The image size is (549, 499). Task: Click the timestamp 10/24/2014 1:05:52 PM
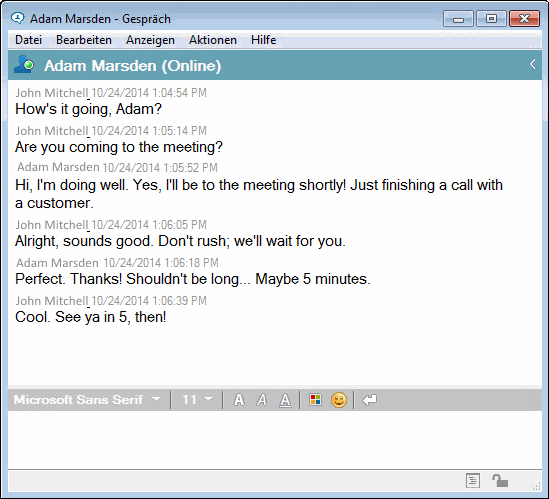click(160, 168)
